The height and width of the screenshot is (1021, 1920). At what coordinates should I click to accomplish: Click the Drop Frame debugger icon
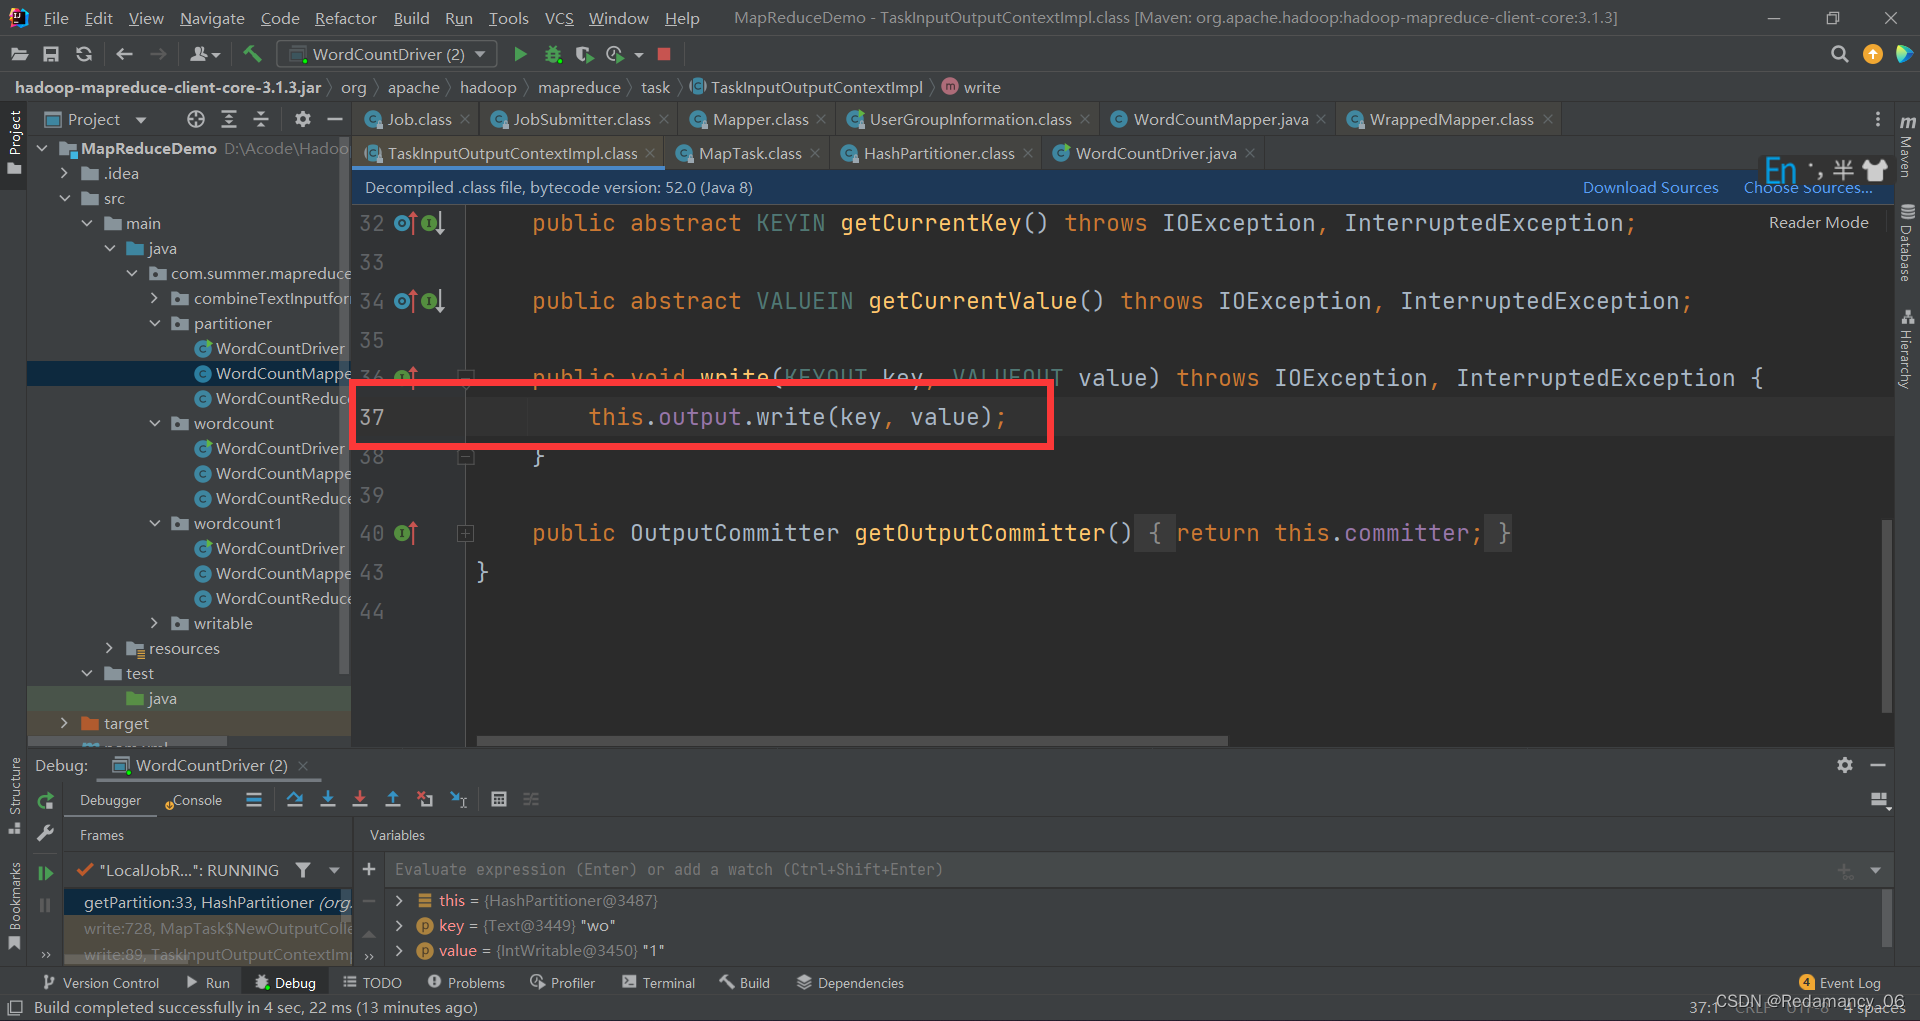tap(425, 799)
